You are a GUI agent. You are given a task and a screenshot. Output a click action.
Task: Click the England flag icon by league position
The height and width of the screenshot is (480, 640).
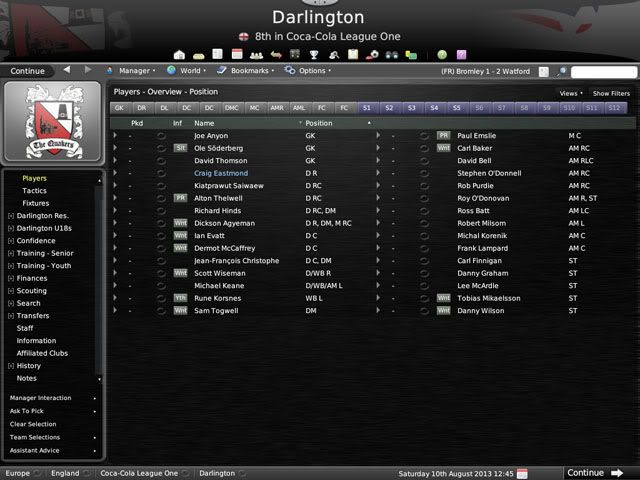click(x=243, y=37)
